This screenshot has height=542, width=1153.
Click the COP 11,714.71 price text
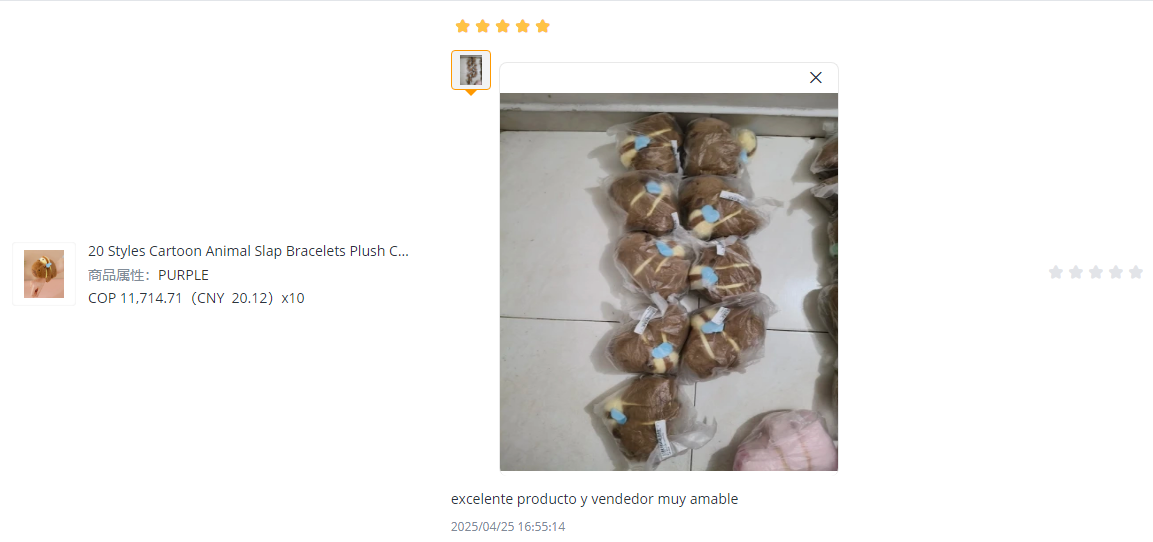135,298
